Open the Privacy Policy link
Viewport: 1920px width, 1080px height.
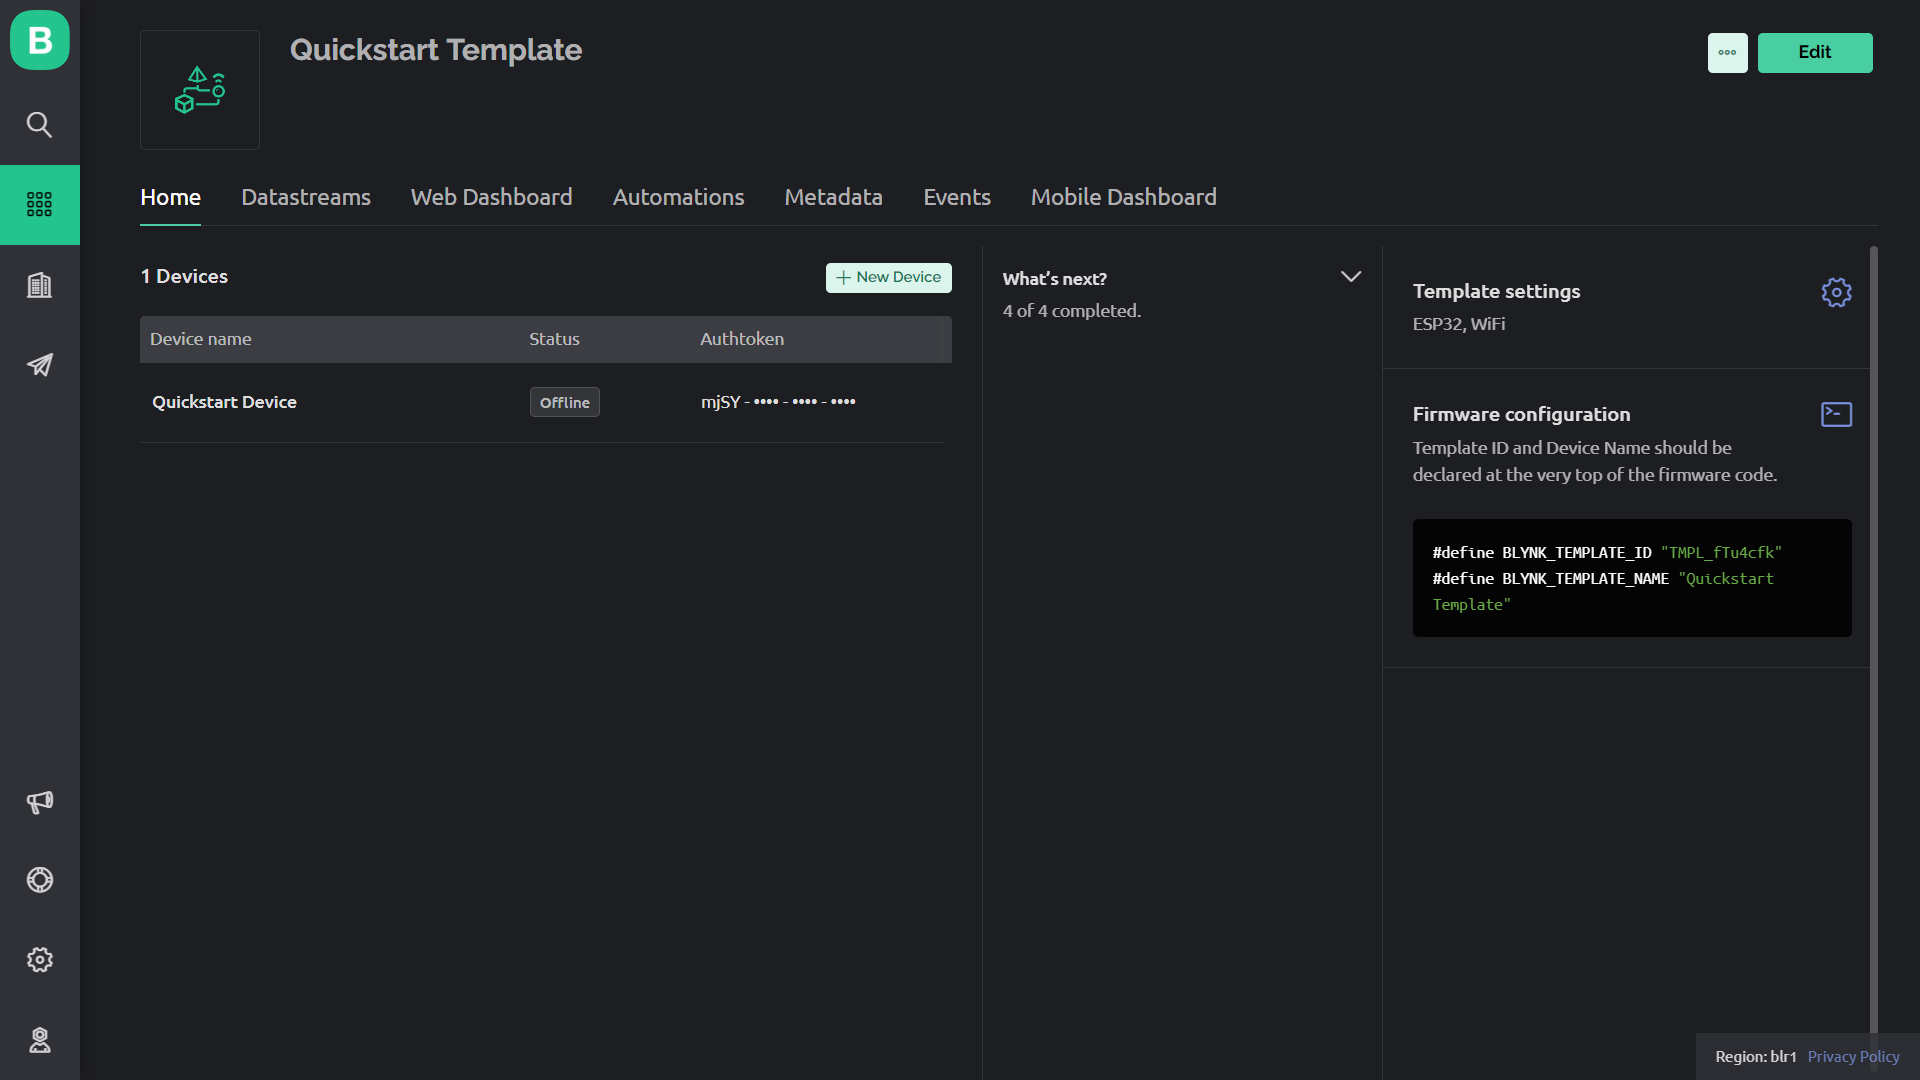tap(1853, 1056)
